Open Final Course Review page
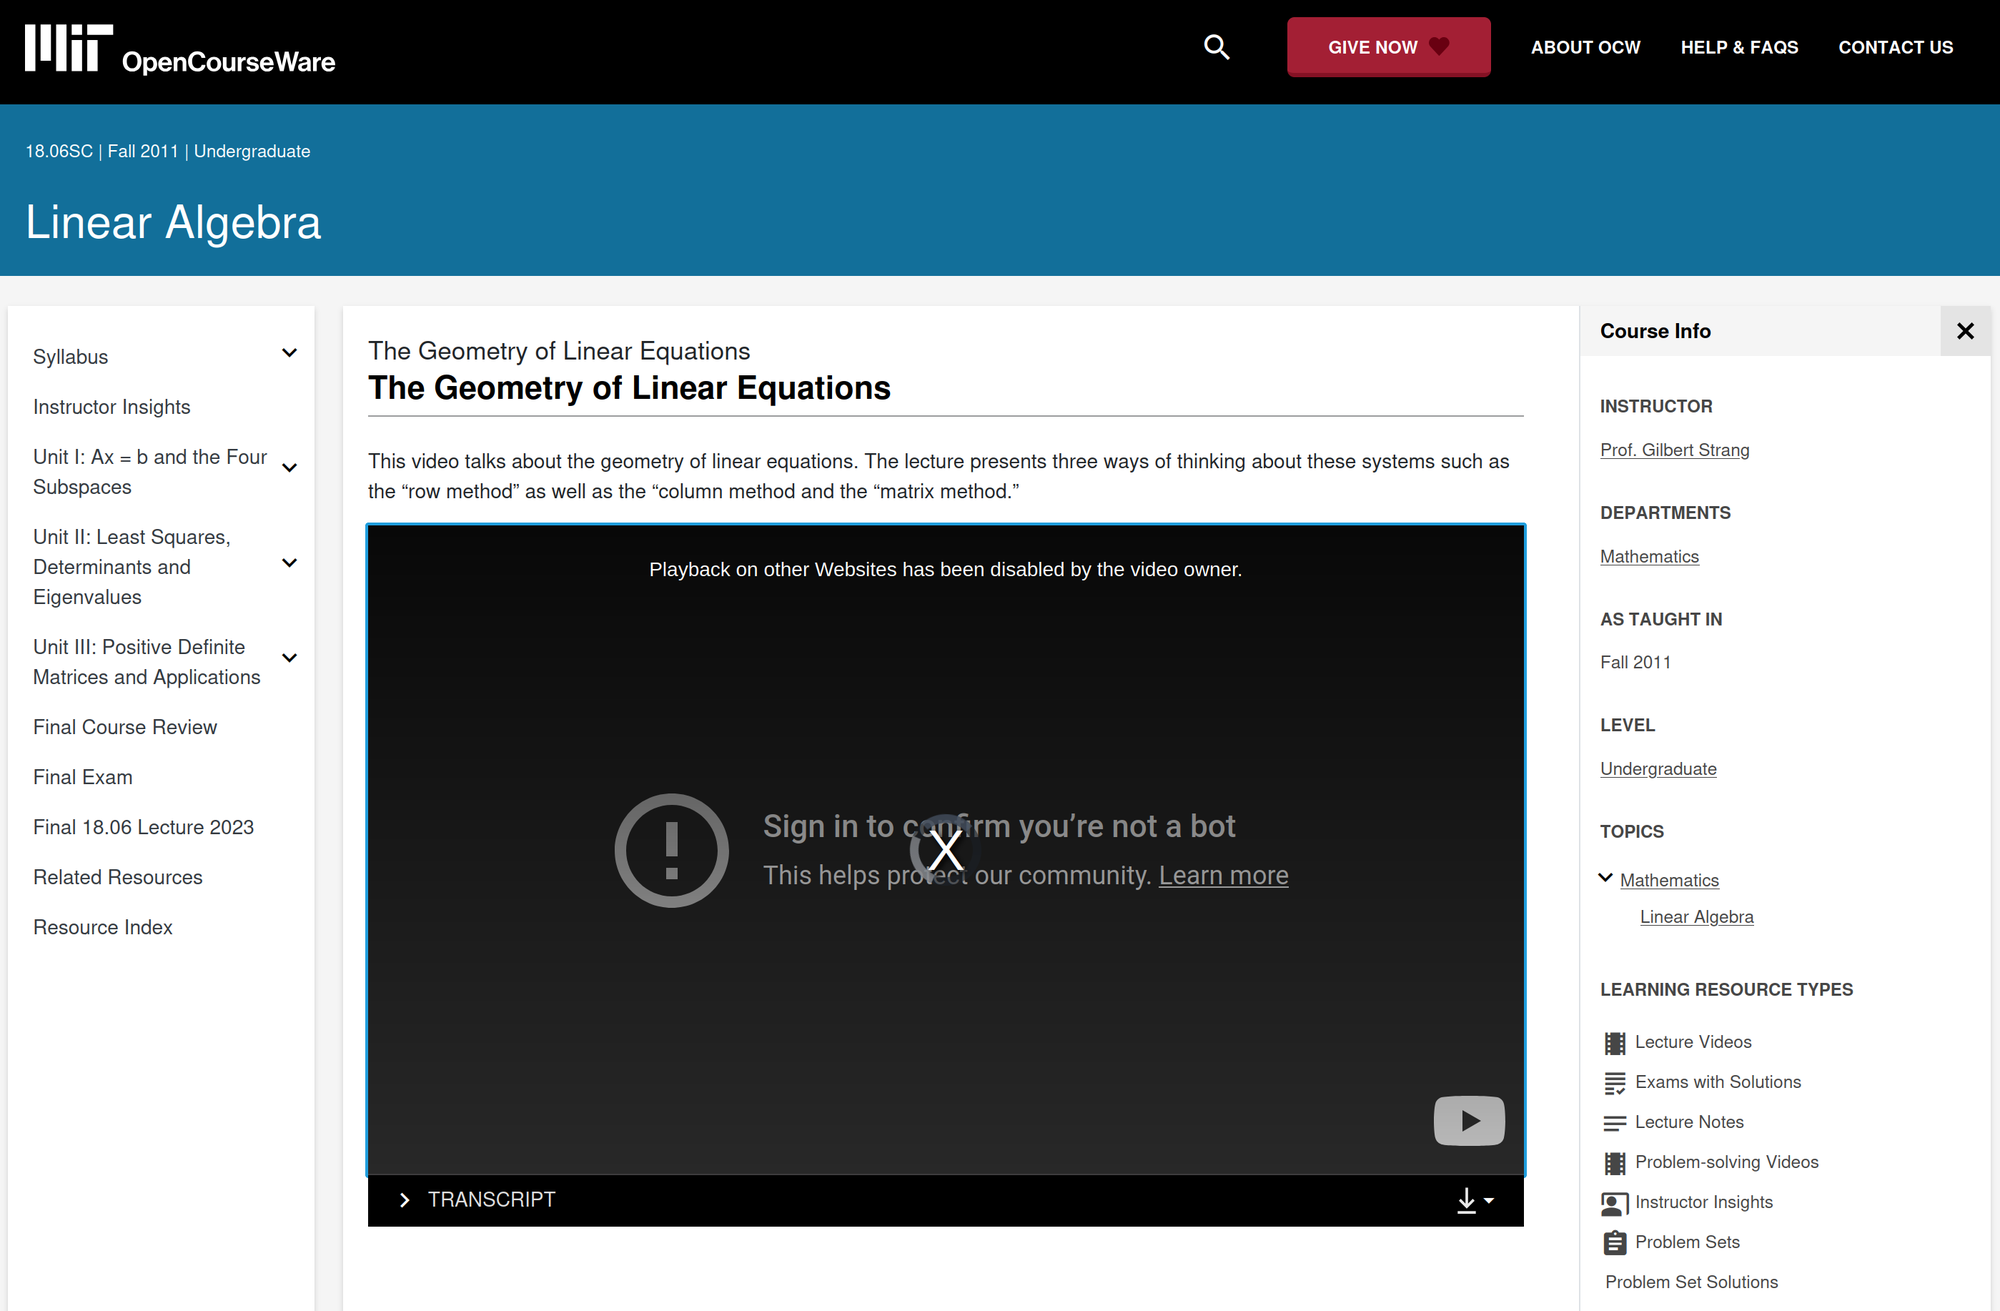 click(125, 727)
